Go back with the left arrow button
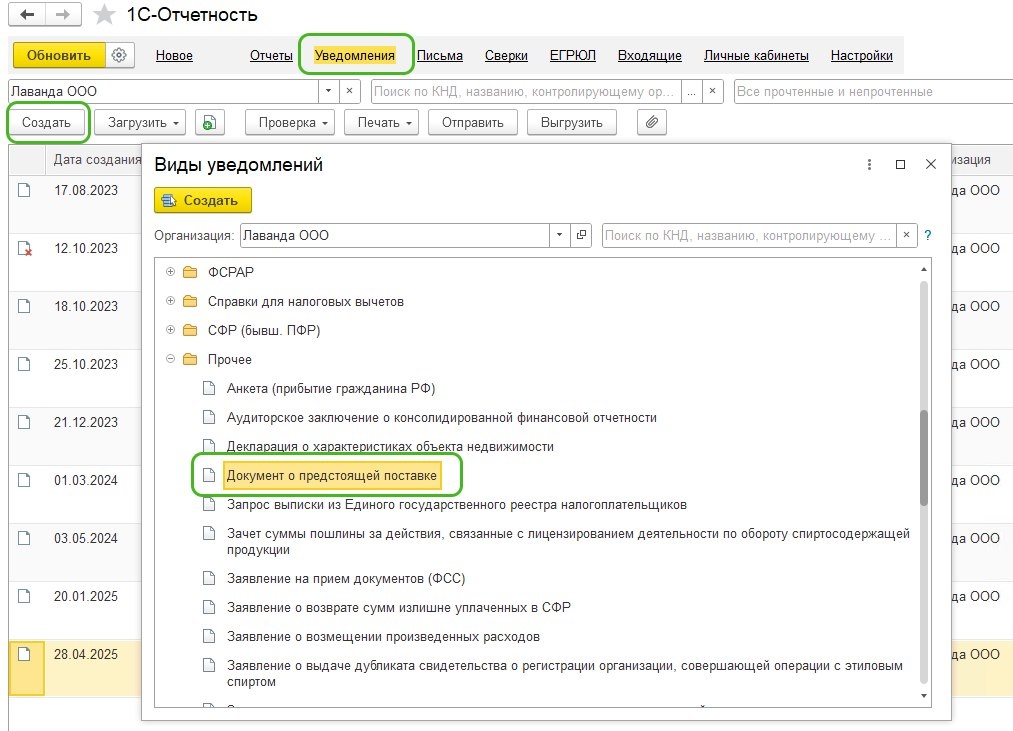The width and height of the screenshot is (1013, 731). [27, 14]
